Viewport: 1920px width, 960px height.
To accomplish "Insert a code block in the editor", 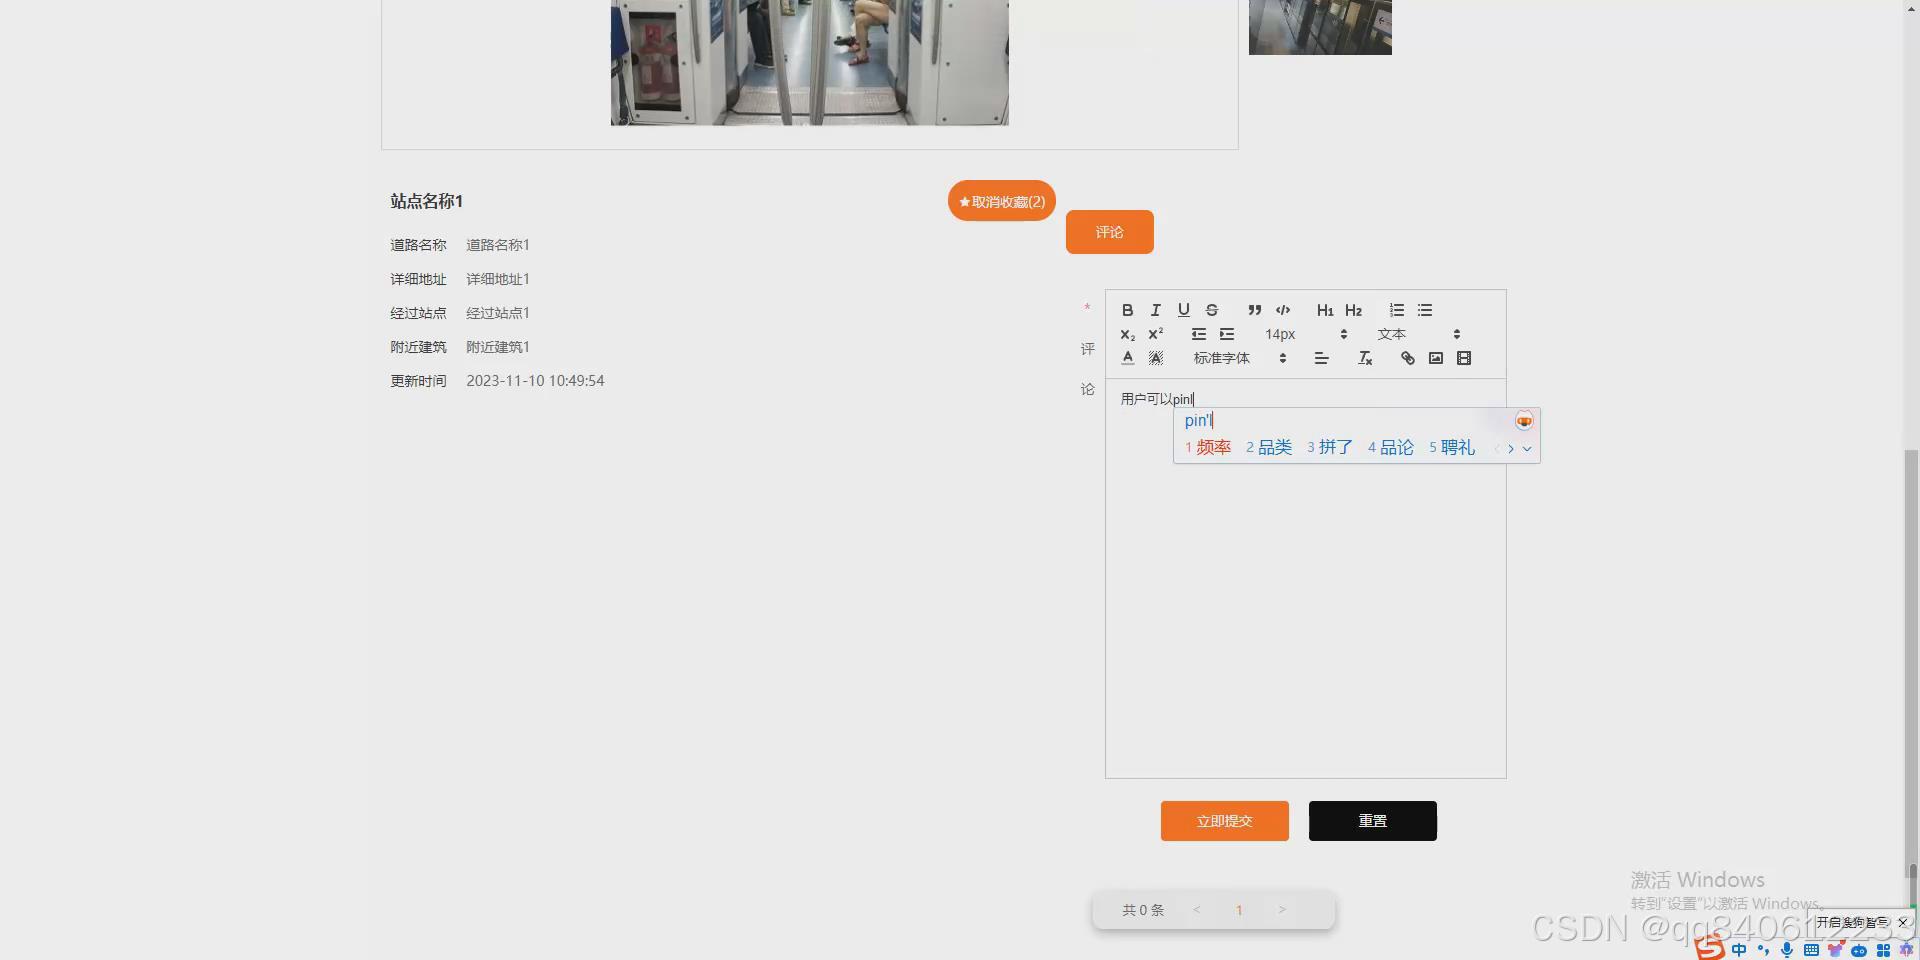I will (1283, 310).
